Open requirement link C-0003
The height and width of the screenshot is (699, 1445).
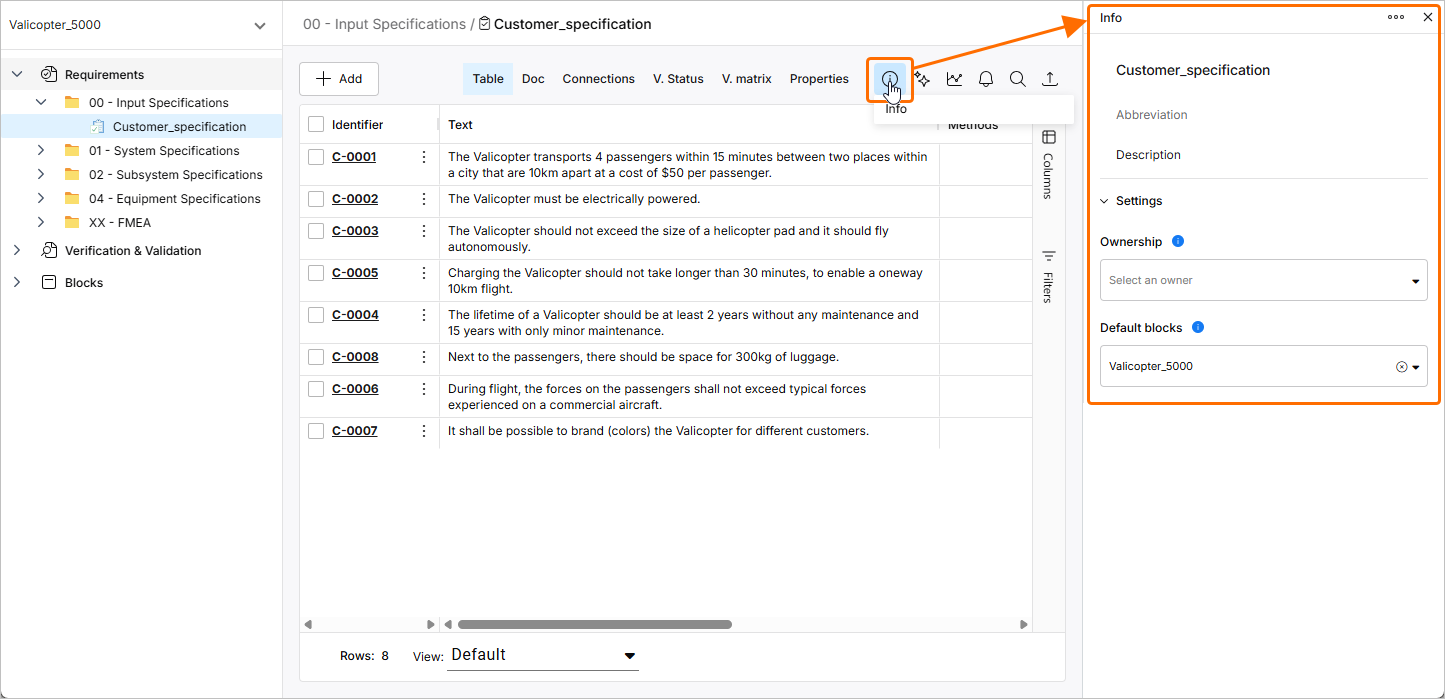click(x=355, y=231)
